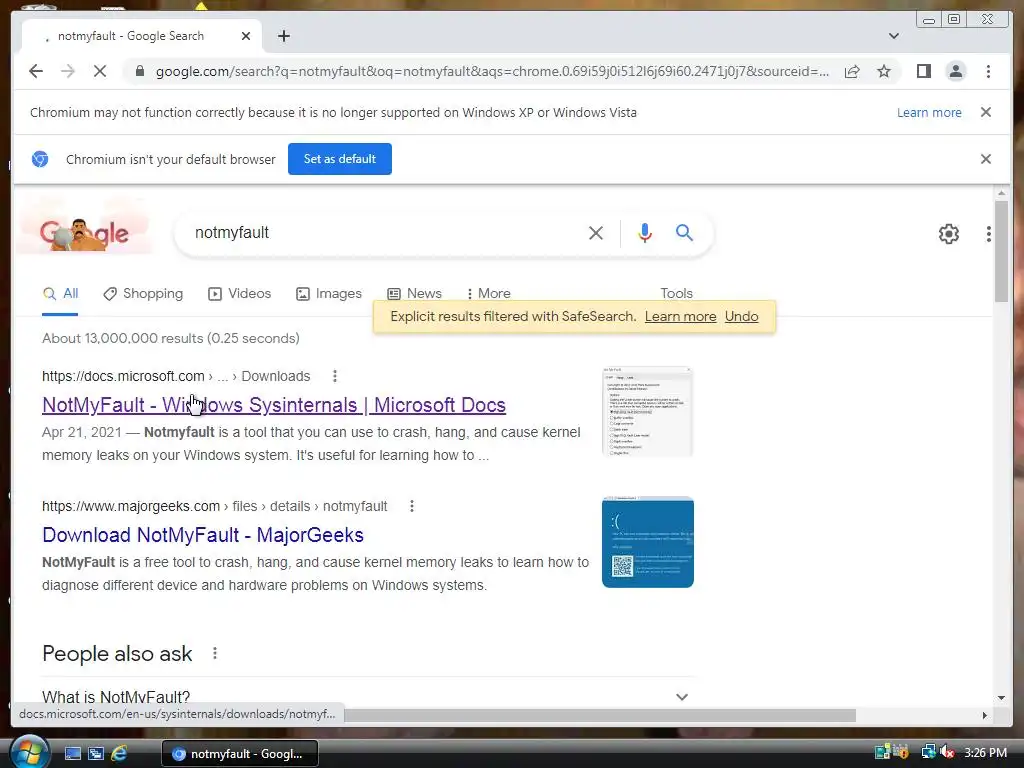
Task: Launch Internet Explorer from quick launch
Action: [119, 753]
